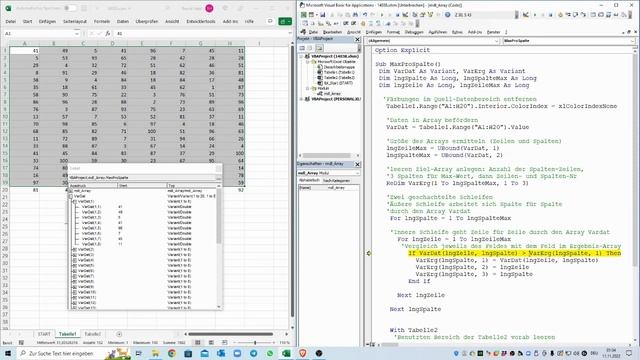Expand the formula bar chevron
Viewport: 640px width, 360px height.
(x=290, y=33)
